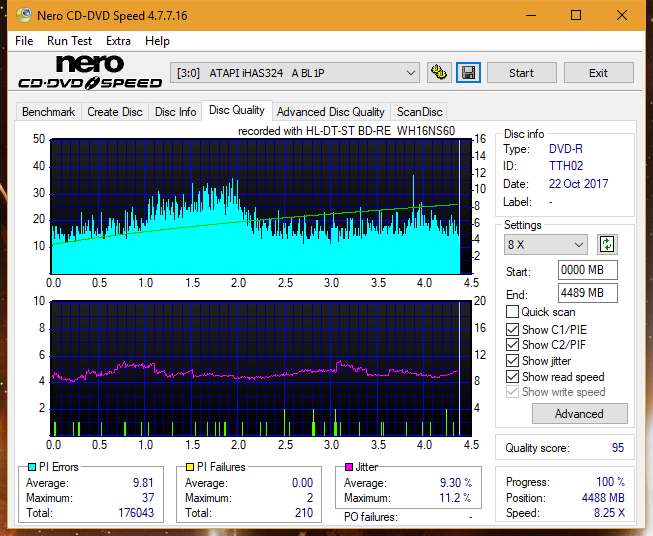The width and height of the screenshot is (653, 536).
Task: Switch to the Disc Info tab
Action: (175, 112)
